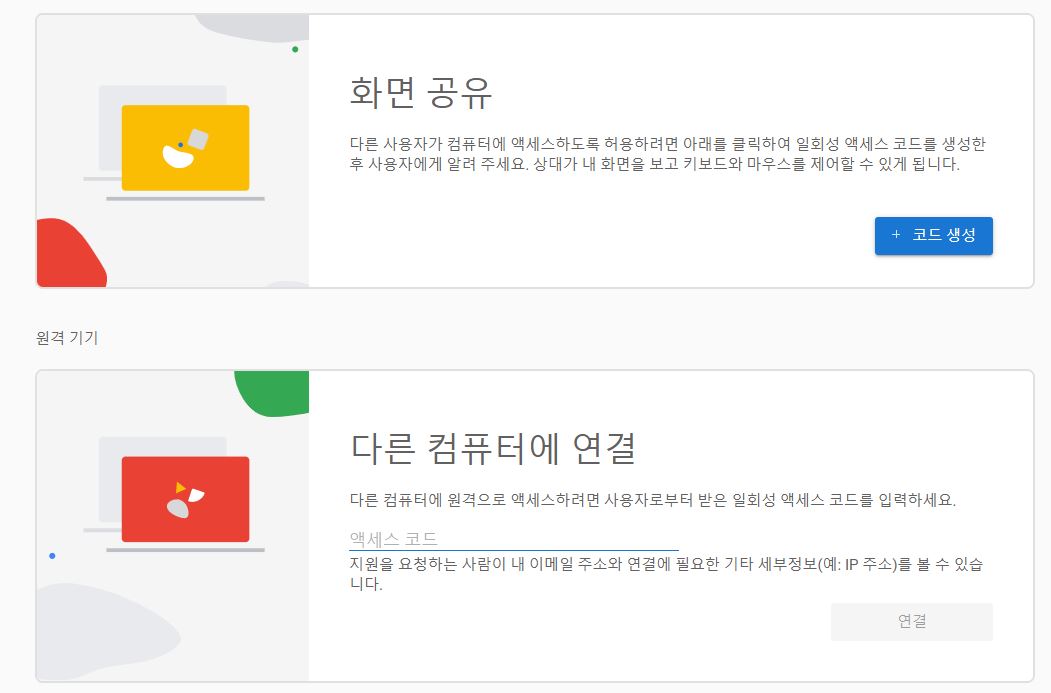Select the 화면 공유 heading
This screenshot has width=1051, height=693.
coord(421,92)
